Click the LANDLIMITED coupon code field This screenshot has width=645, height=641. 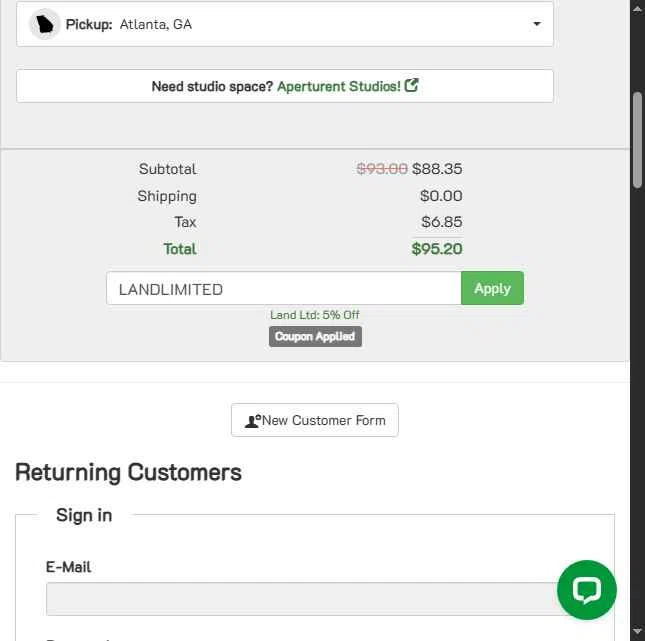[284, 288]
